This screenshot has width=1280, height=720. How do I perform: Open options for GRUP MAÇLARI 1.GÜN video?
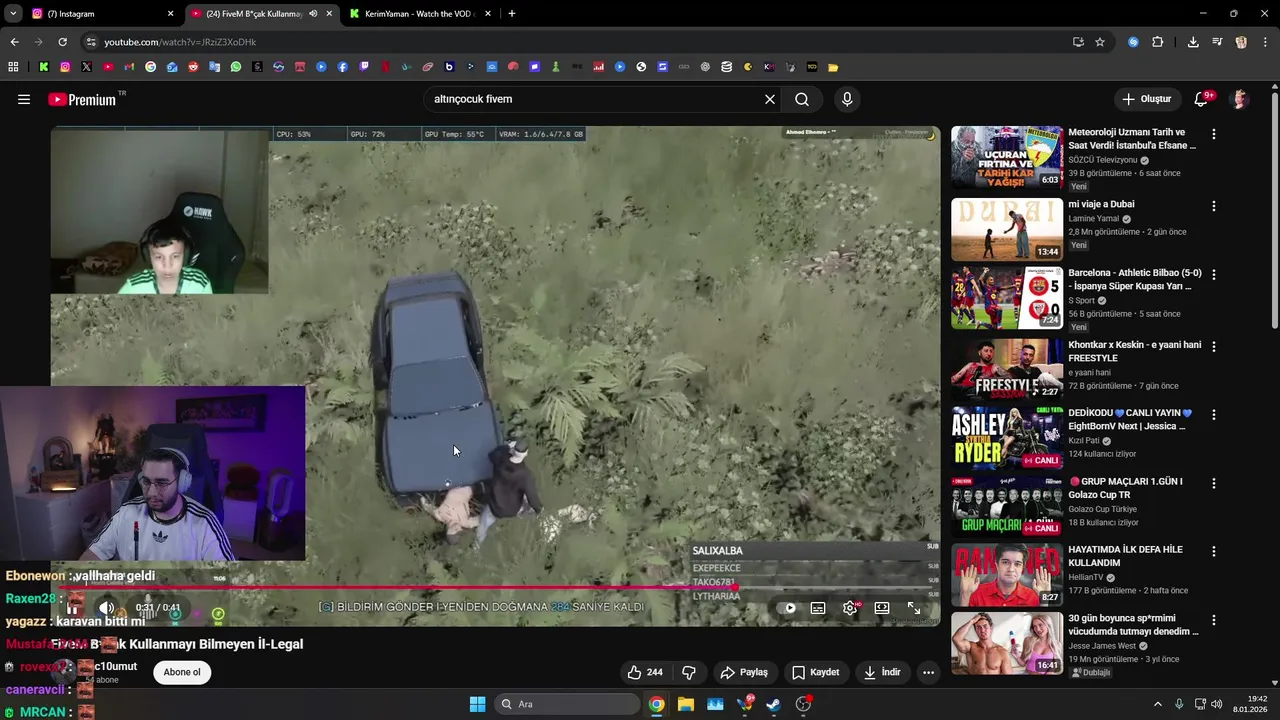click(1214, 483)
